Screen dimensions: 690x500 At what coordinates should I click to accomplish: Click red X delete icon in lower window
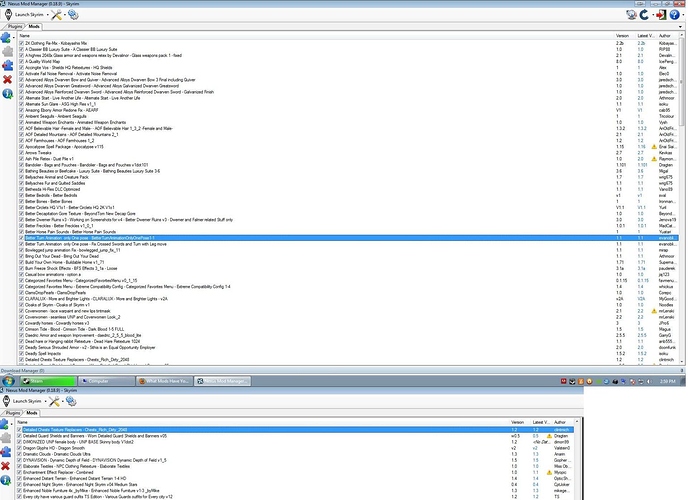tap(5, 466)
